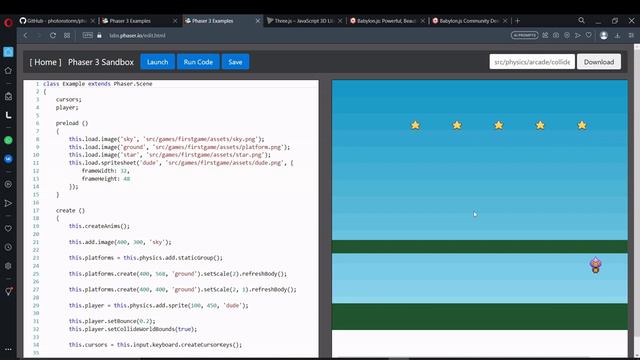Open the L-shaped app icon in sidebar

point(8,116)
